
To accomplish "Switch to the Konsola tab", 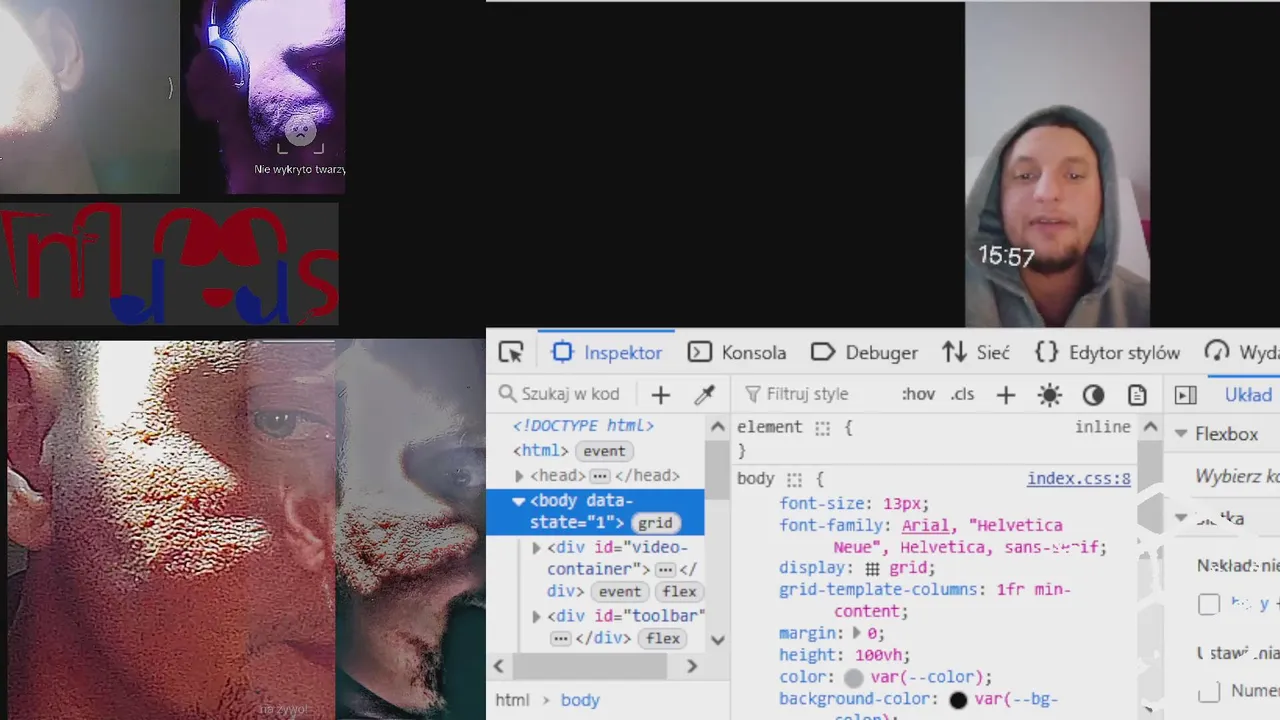I will tap(737, 352).
